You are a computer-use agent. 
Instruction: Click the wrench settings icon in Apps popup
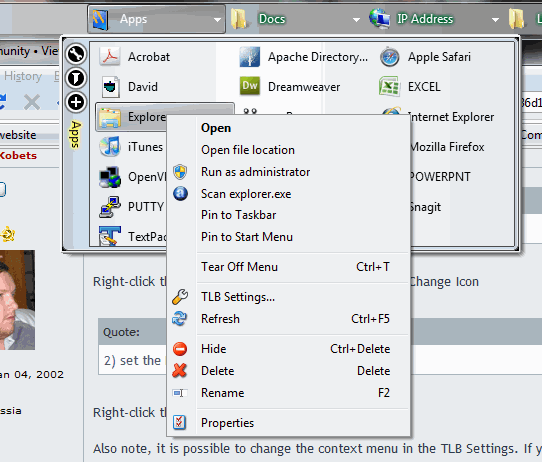point(76,54)
